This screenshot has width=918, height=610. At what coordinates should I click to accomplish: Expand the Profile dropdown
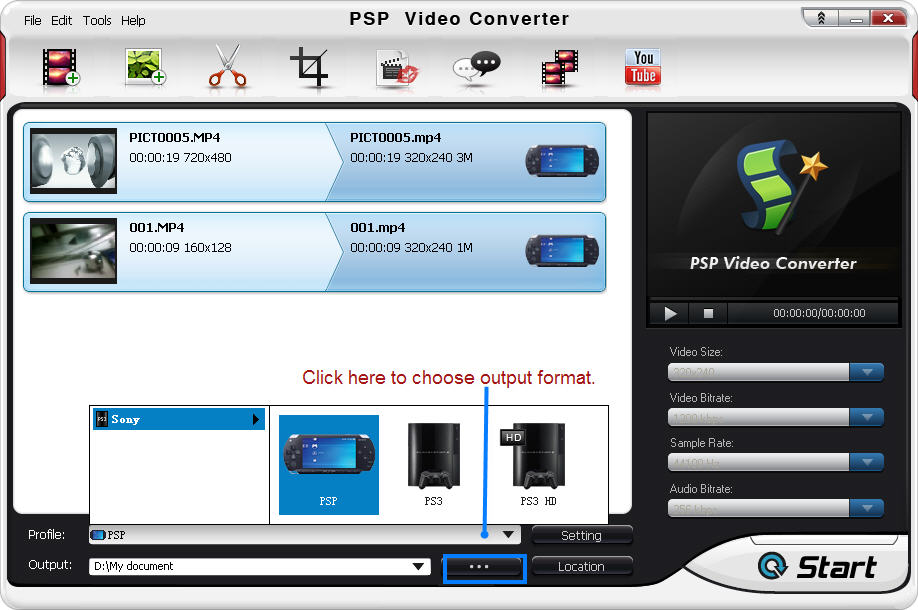click(x=508, y=534)
